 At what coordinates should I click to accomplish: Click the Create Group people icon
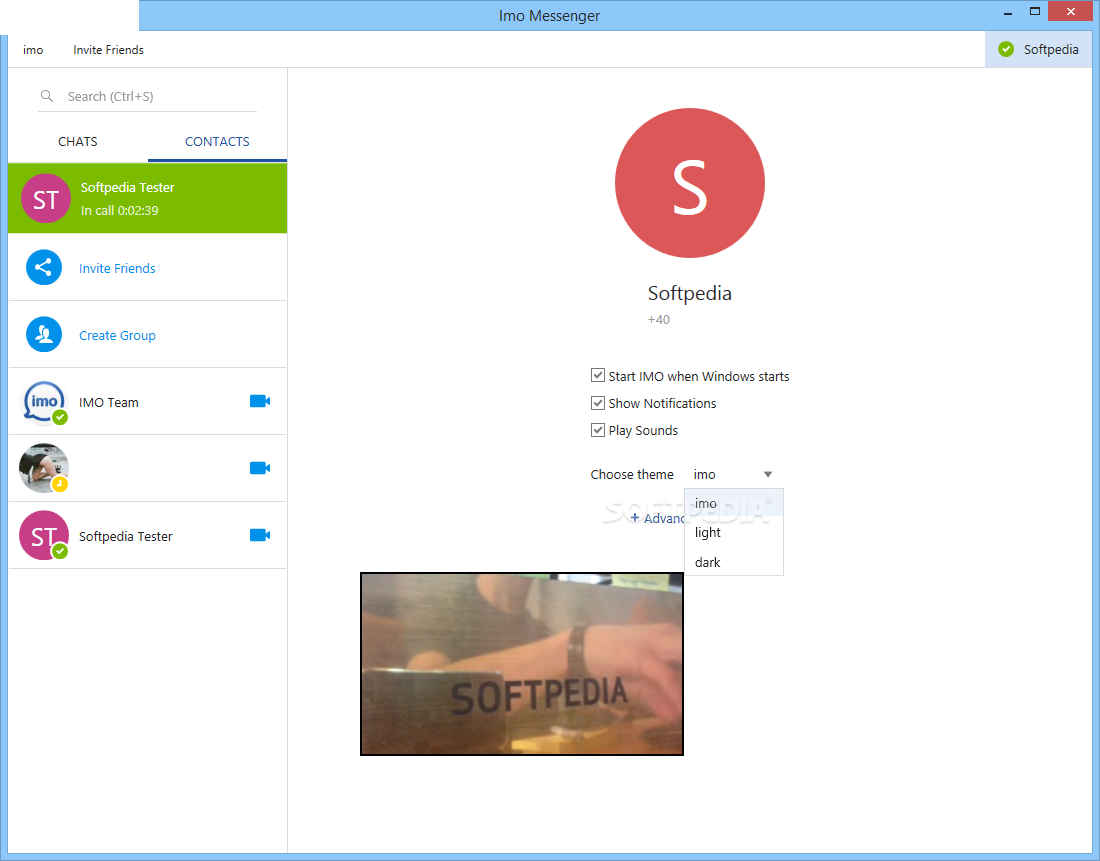click(43, 334)
